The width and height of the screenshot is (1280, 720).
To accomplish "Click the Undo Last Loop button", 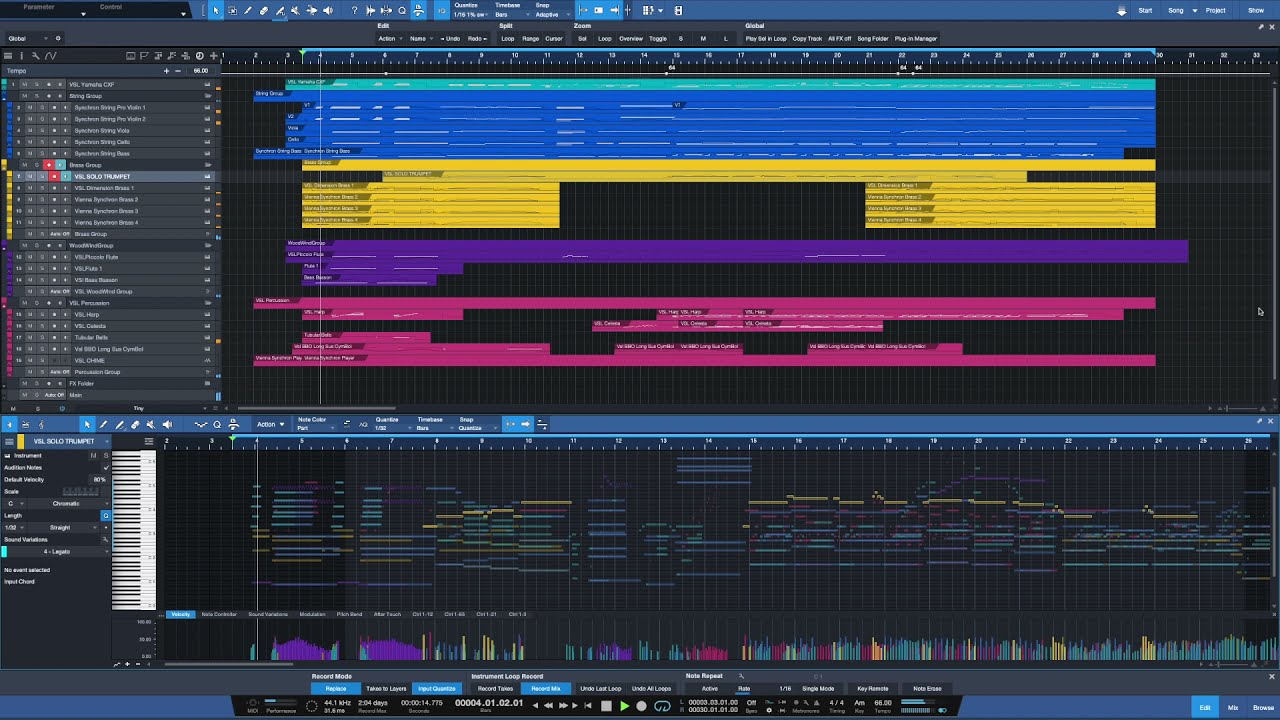I will [x=600, y=688].
